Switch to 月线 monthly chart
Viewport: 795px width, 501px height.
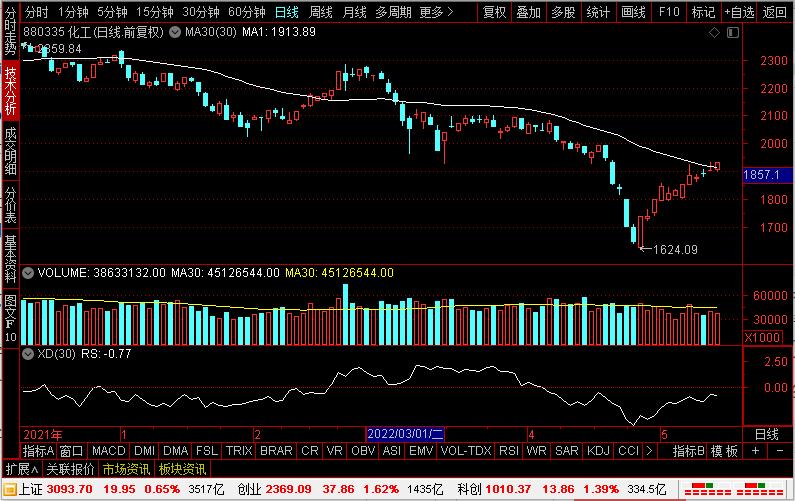[x=354, y=12]
